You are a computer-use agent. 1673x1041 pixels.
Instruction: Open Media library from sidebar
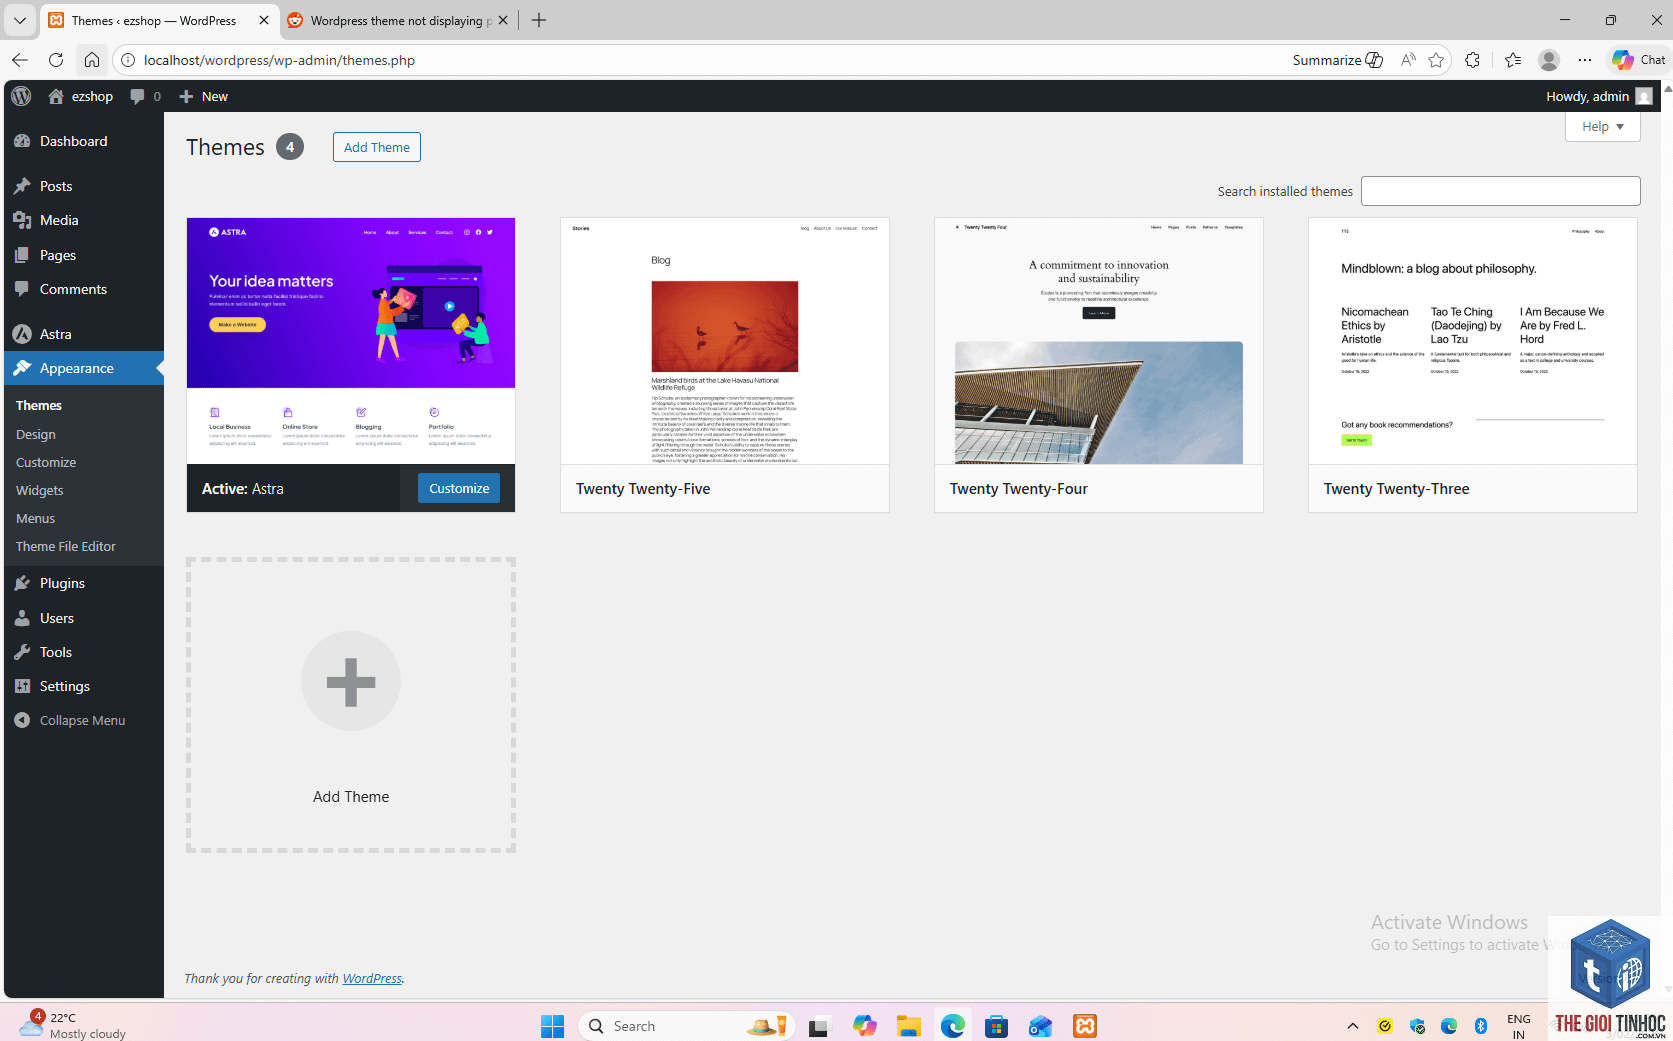pos(84,220)
